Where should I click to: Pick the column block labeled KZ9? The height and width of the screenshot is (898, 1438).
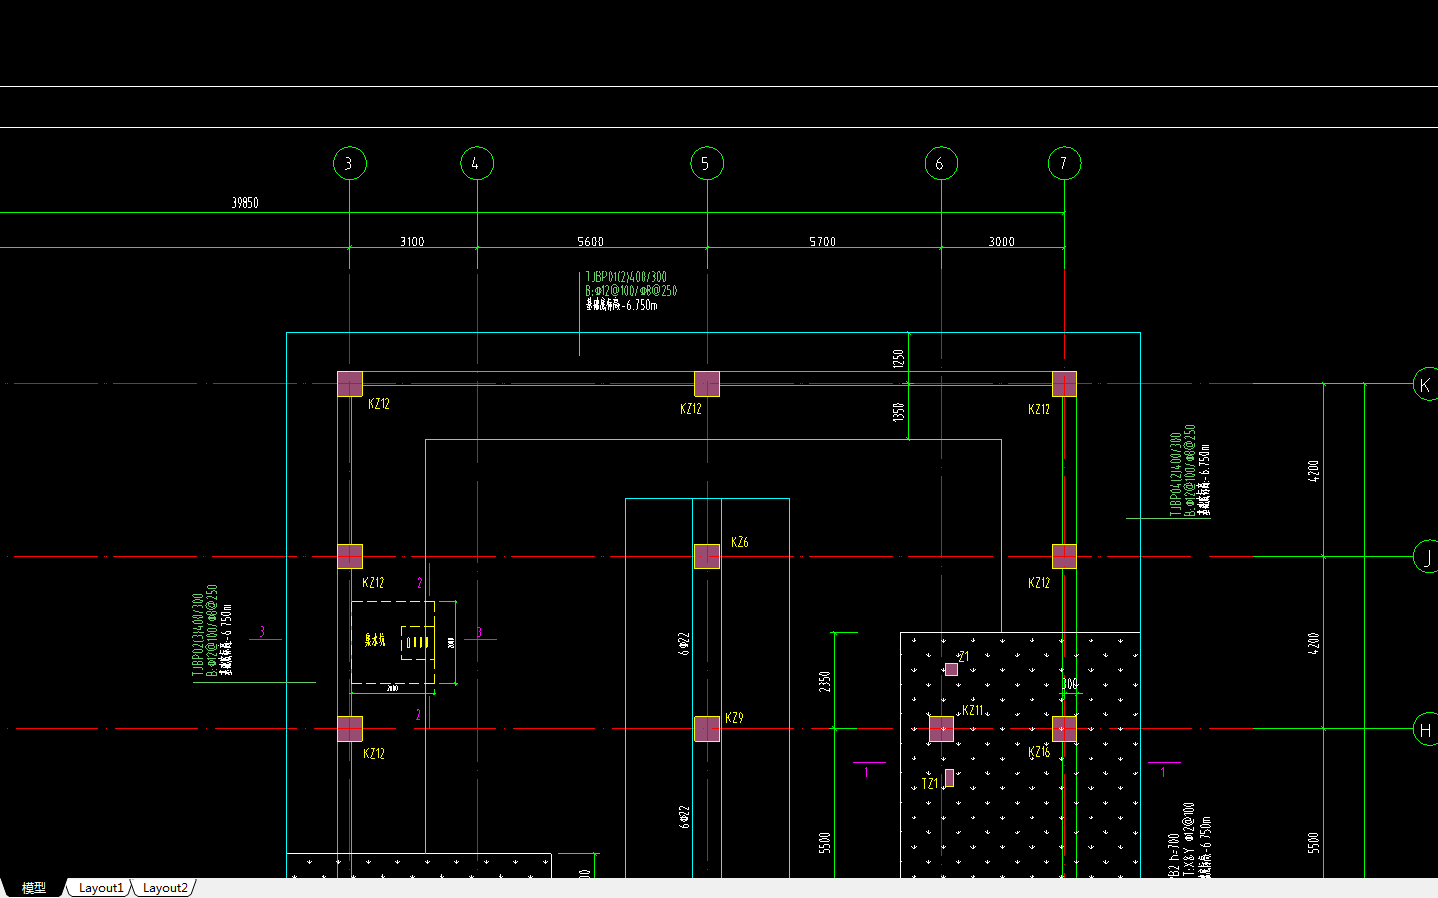[x=707, y=729]
